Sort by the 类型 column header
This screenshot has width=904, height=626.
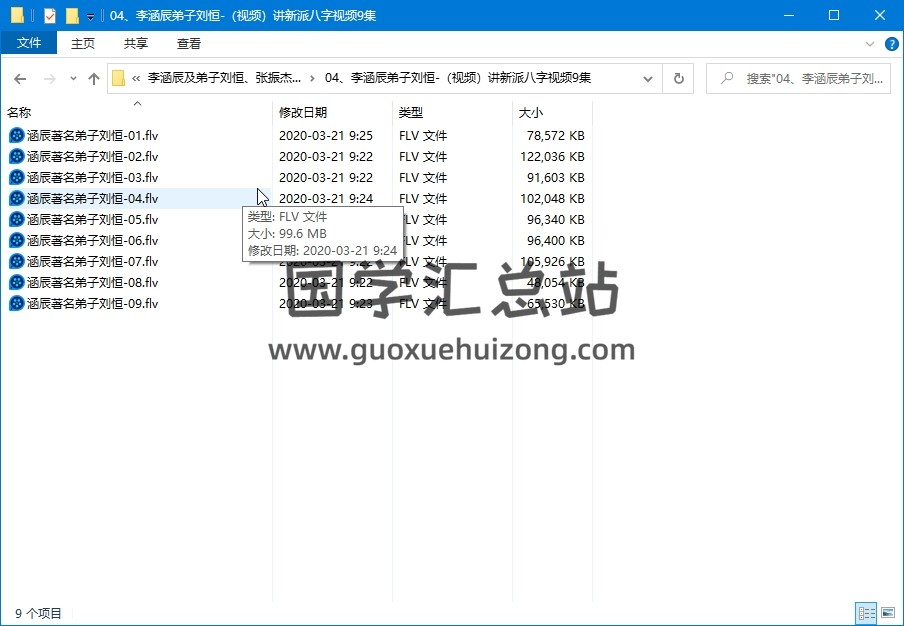(453, 112)
